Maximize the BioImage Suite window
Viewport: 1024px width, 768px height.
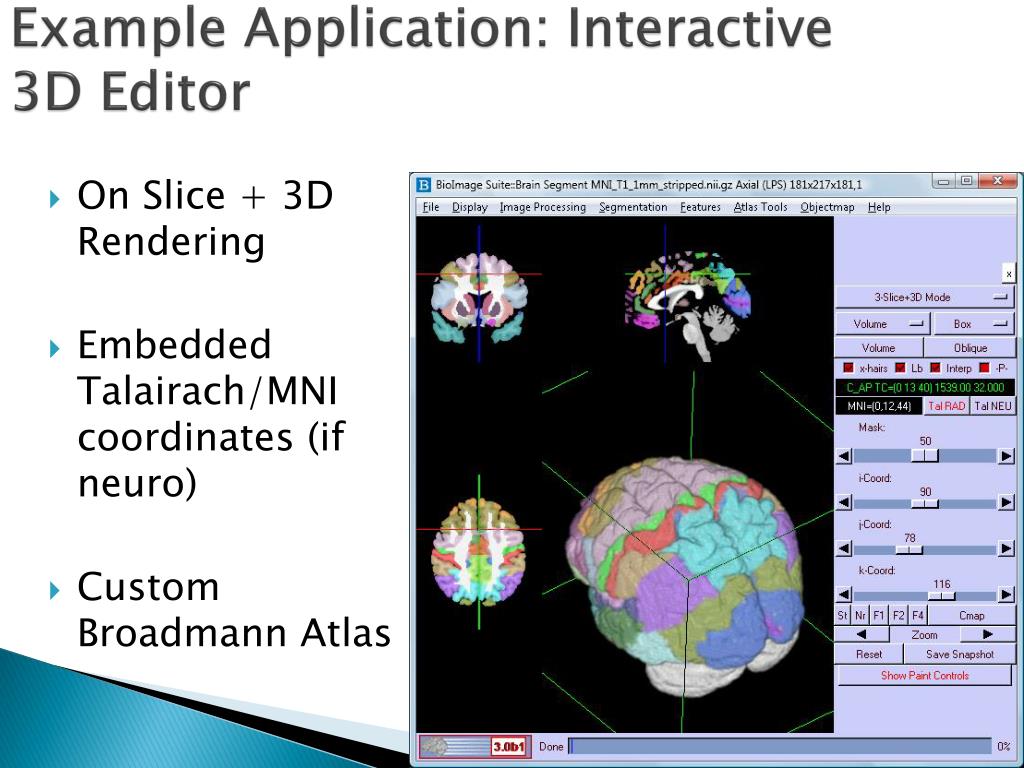tap(966, 181)
